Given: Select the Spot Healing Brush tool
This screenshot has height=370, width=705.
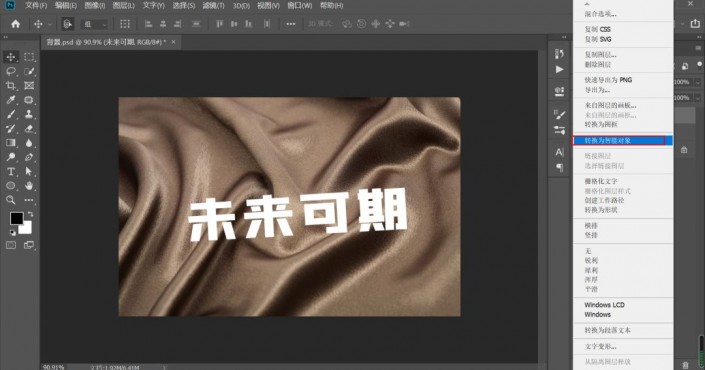Looking at the screenshot, I should pos(29,100).
